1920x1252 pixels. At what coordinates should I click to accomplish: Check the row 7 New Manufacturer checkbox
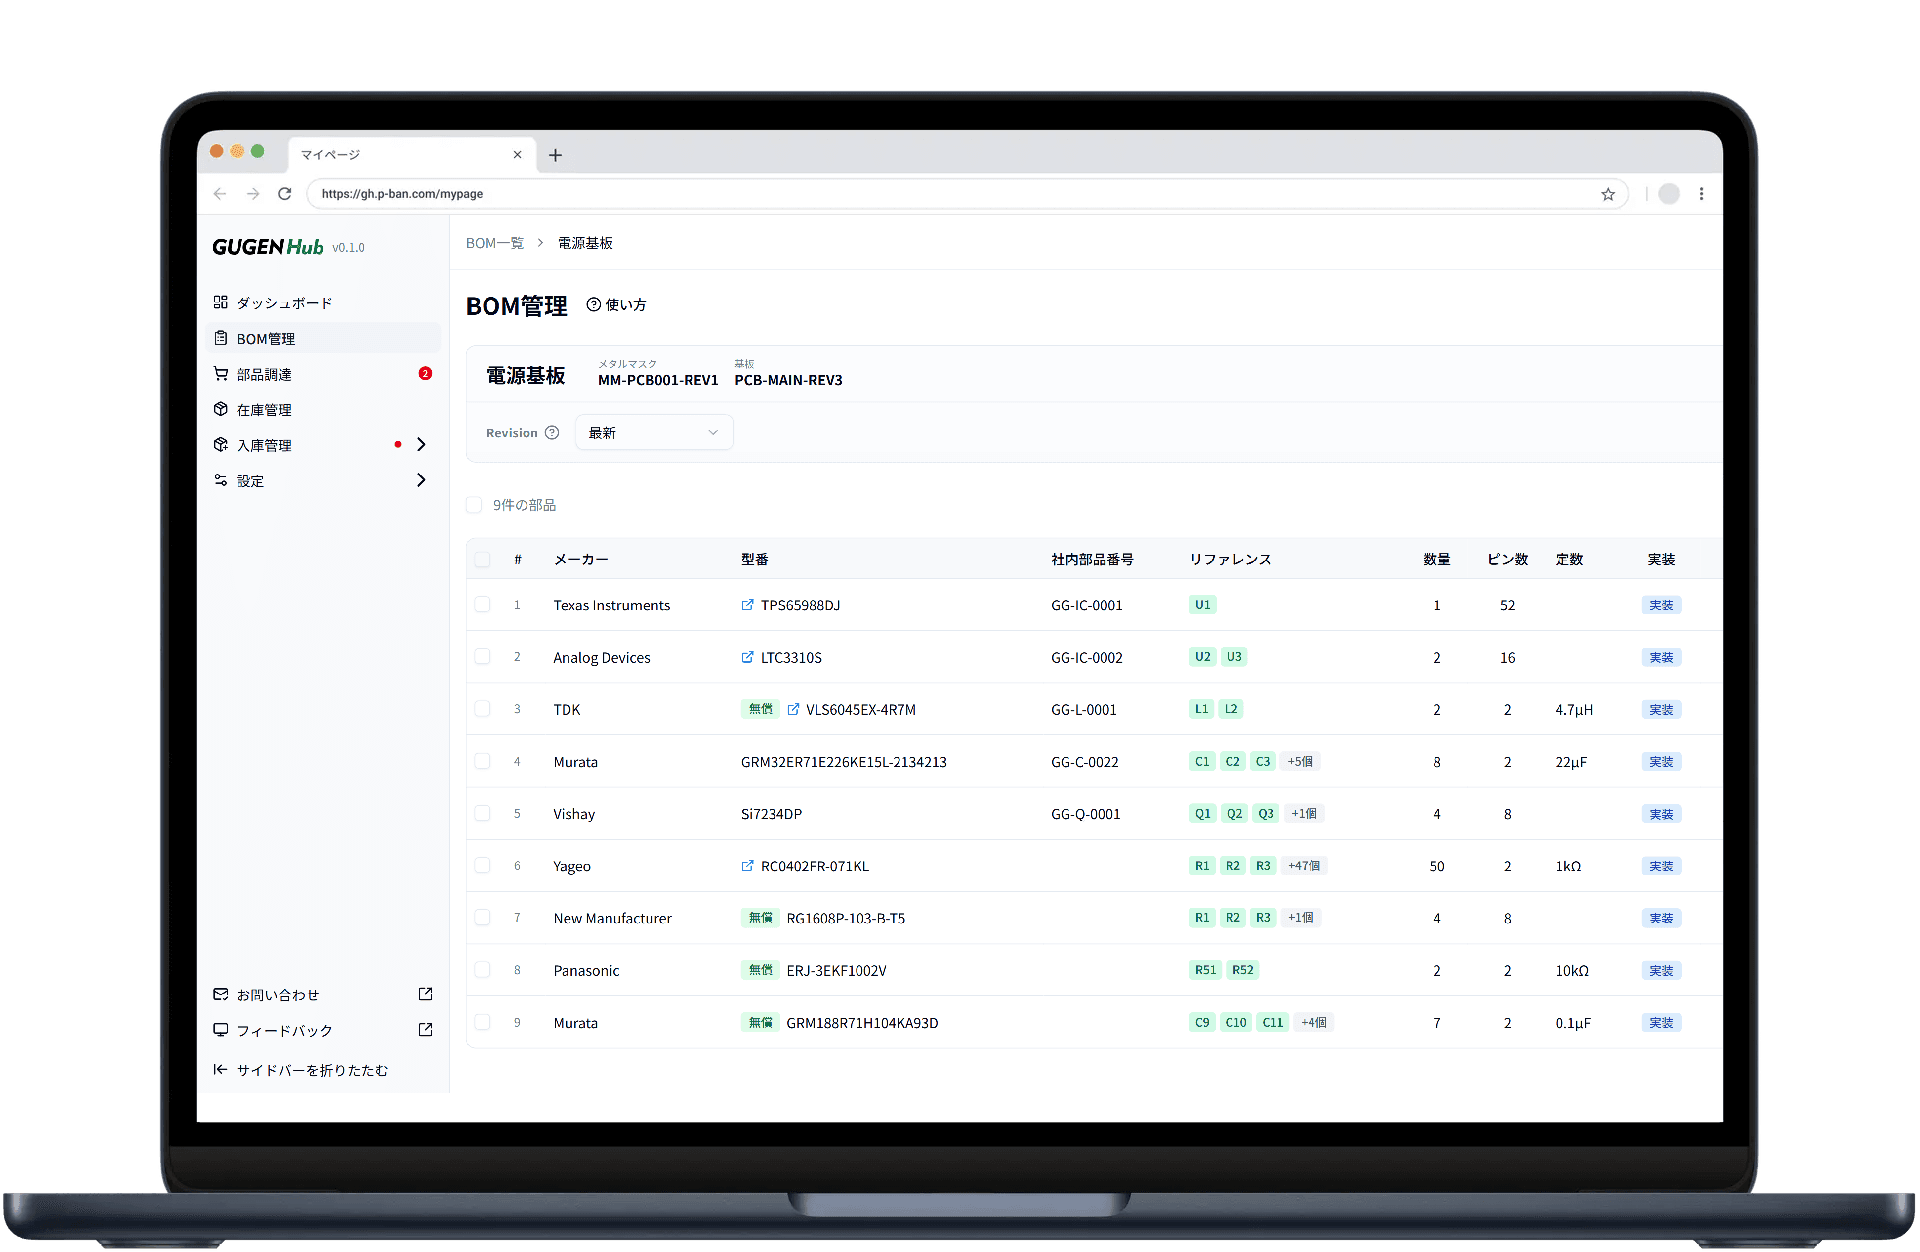pyautogui.click(x=483, y=918)
